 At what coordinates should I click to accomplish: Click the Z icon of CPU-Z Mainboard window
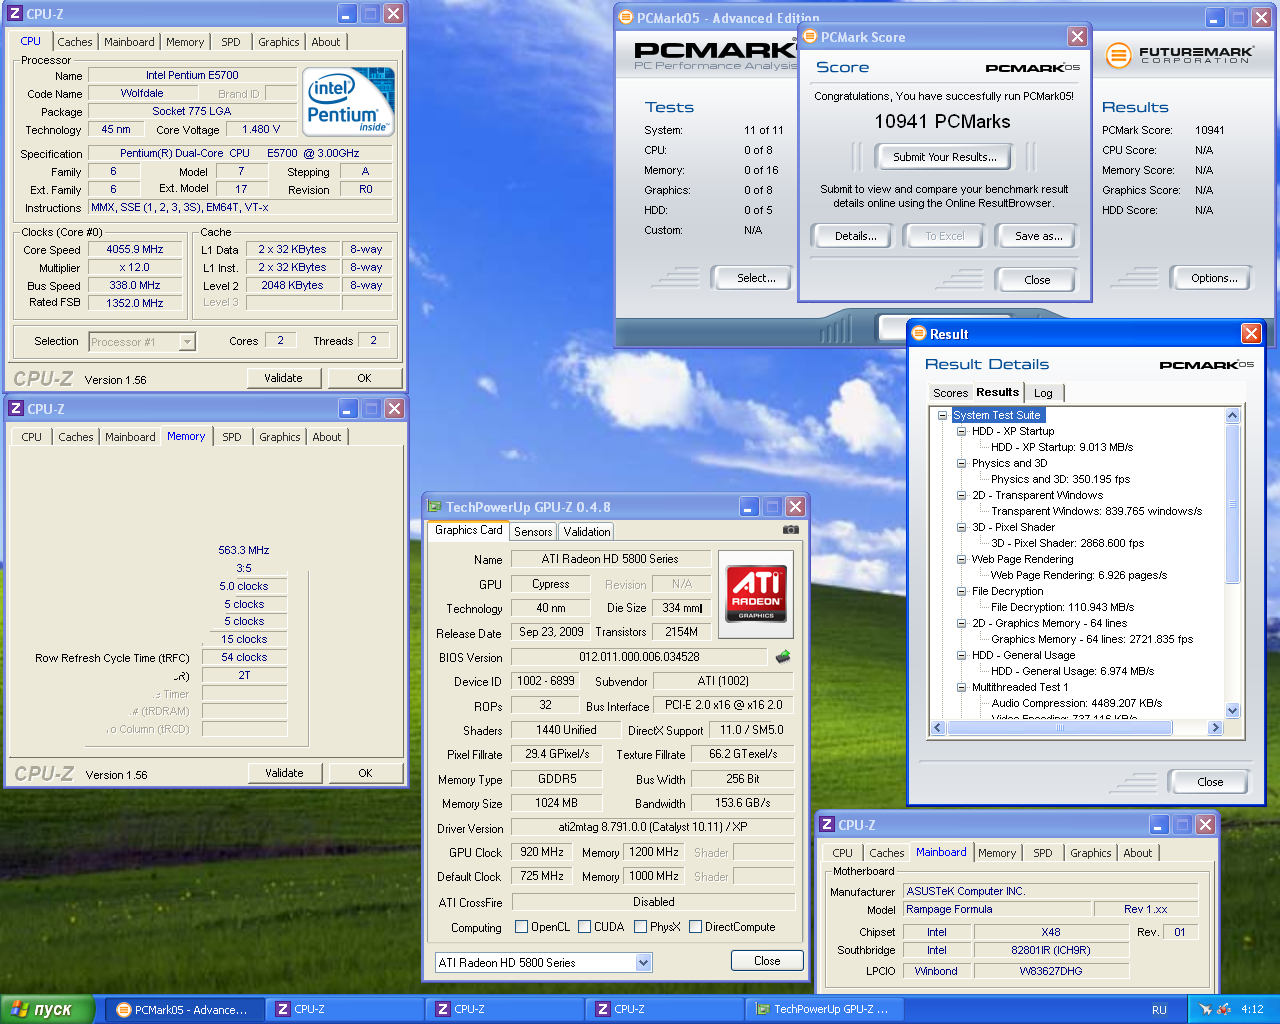click(x=827, y=824)
